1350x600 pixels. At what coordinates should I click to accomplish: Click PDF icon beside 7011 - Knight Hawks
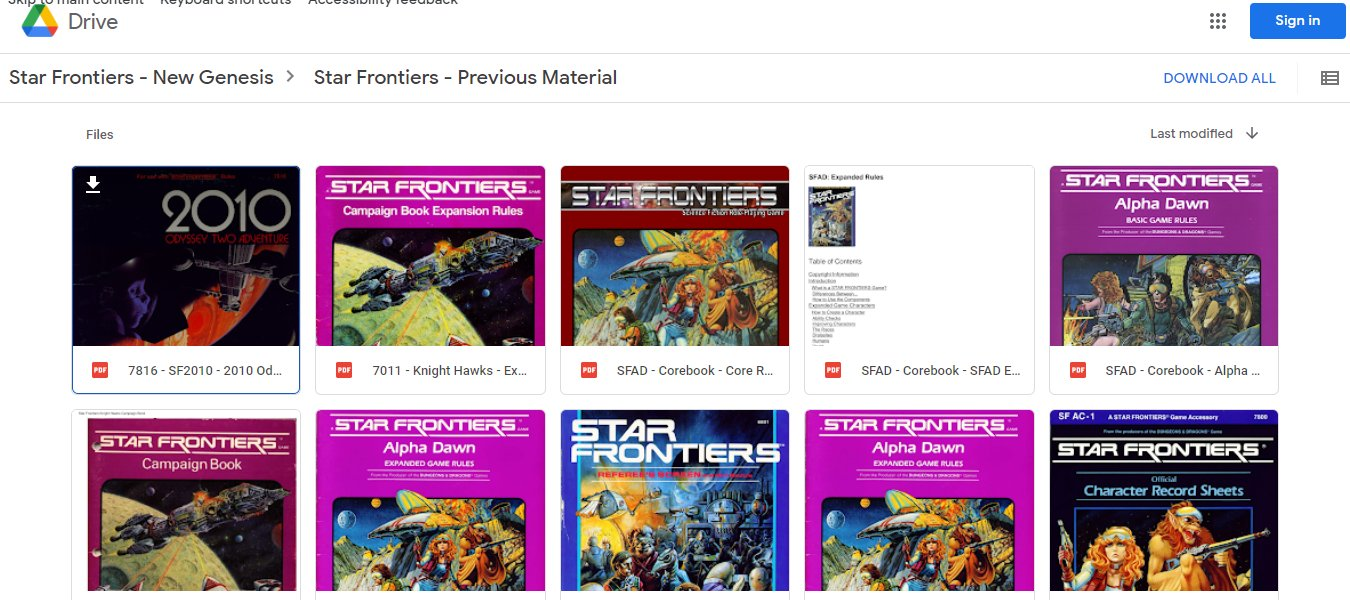[x=344, y=370]
